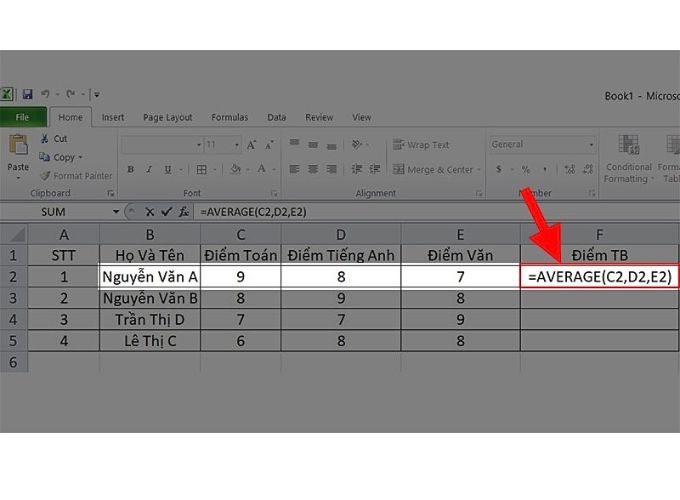The image size is (680, 500).
Task: Switch to the Review tab
Action: point(319,117)
